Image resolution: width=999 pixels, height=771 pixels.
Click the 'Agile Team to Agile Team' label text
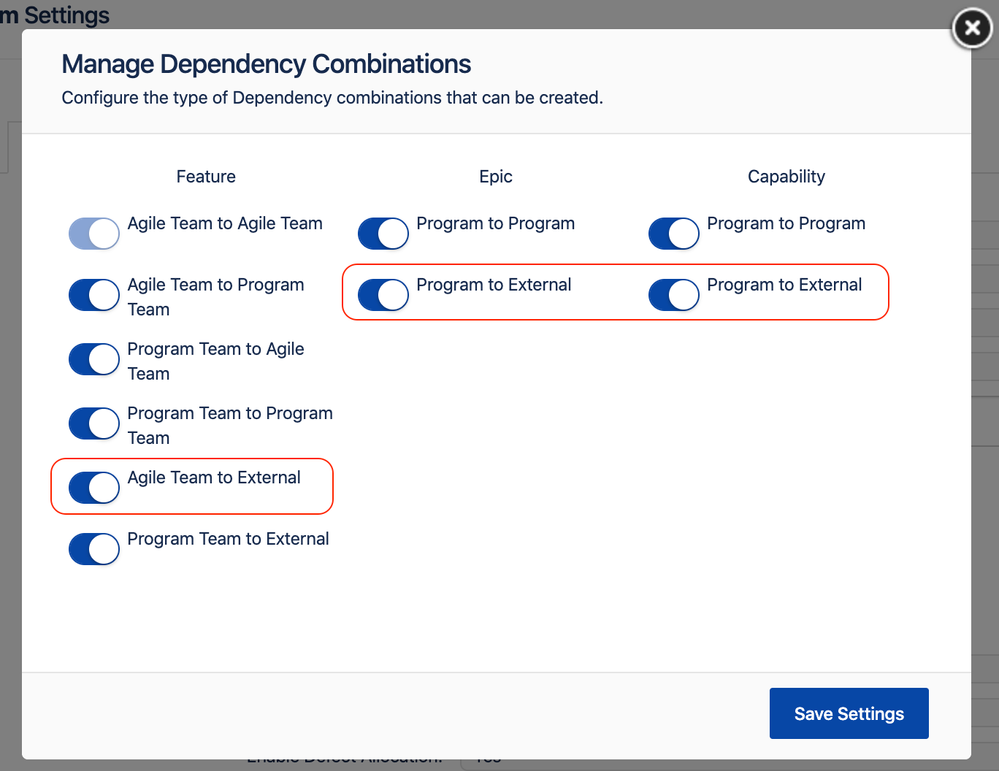225,224
